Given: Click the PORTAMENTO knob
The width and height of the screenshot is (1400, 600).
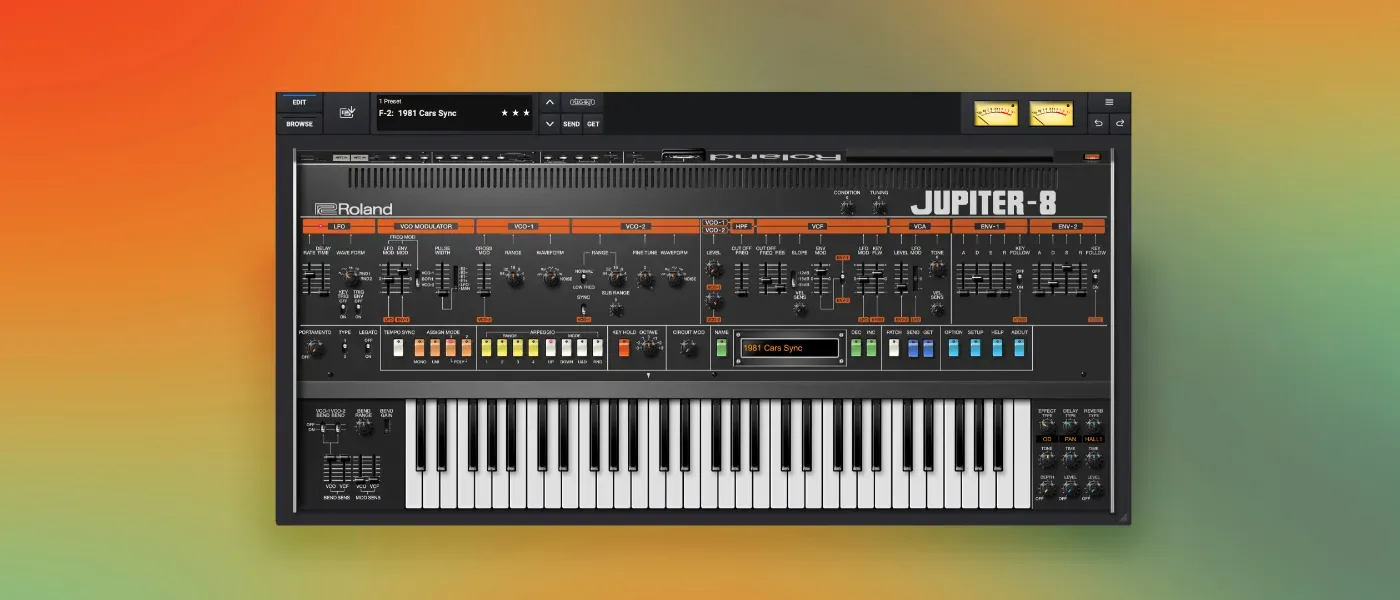Looking at the screenshot, I should [x=315, y=348].
